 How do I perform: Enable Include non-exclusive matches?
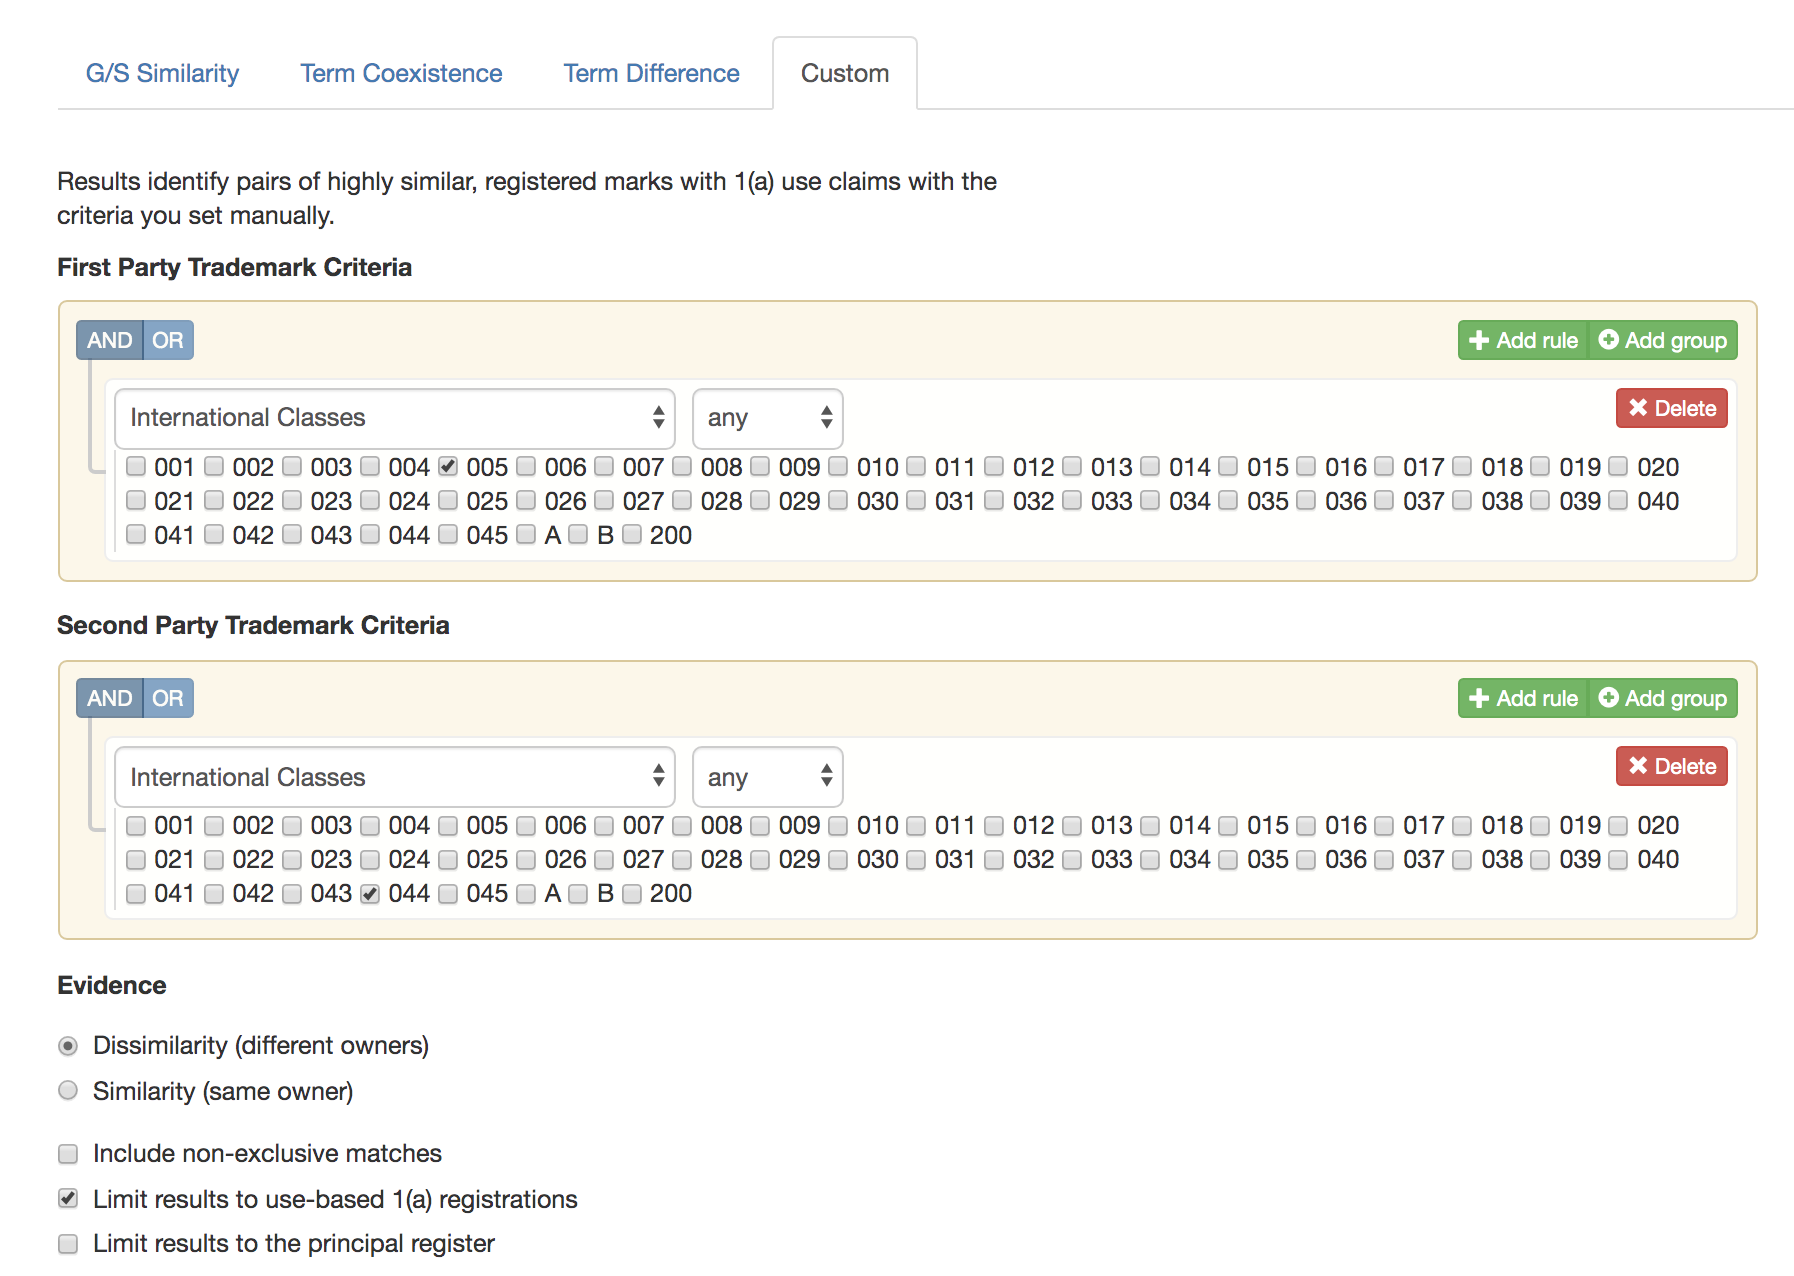click(x=68, y=1154)
